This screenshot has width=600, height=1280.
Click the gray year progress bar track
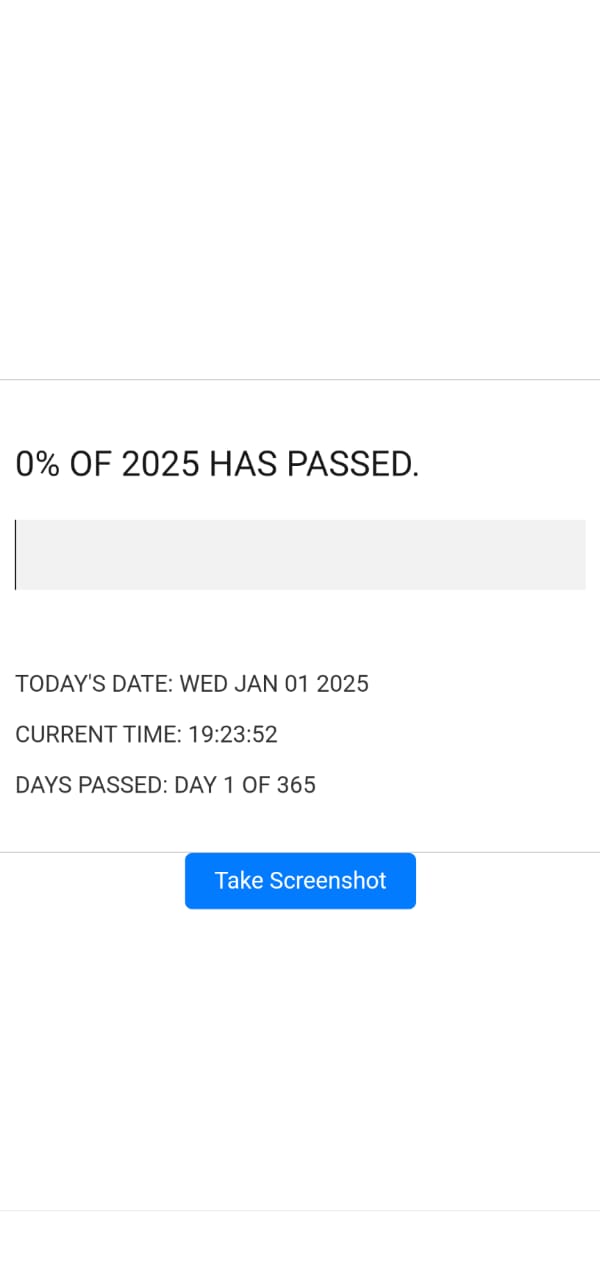tap(300, 555)
